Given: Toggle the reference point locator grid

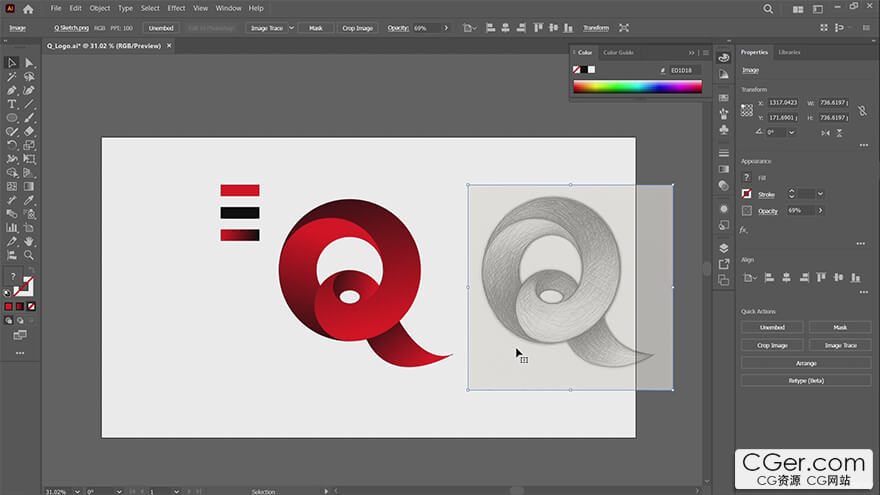Looking at the screenshot, I should click(747, 110).
